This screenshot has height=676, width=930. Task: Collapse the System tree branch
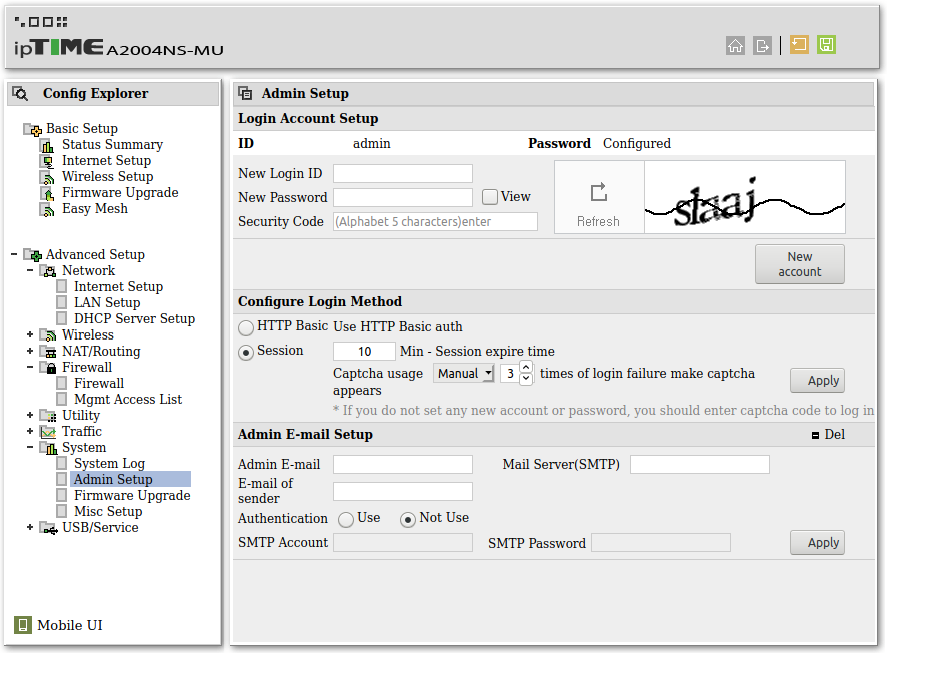pyautogui.click(x=29, y=447)
